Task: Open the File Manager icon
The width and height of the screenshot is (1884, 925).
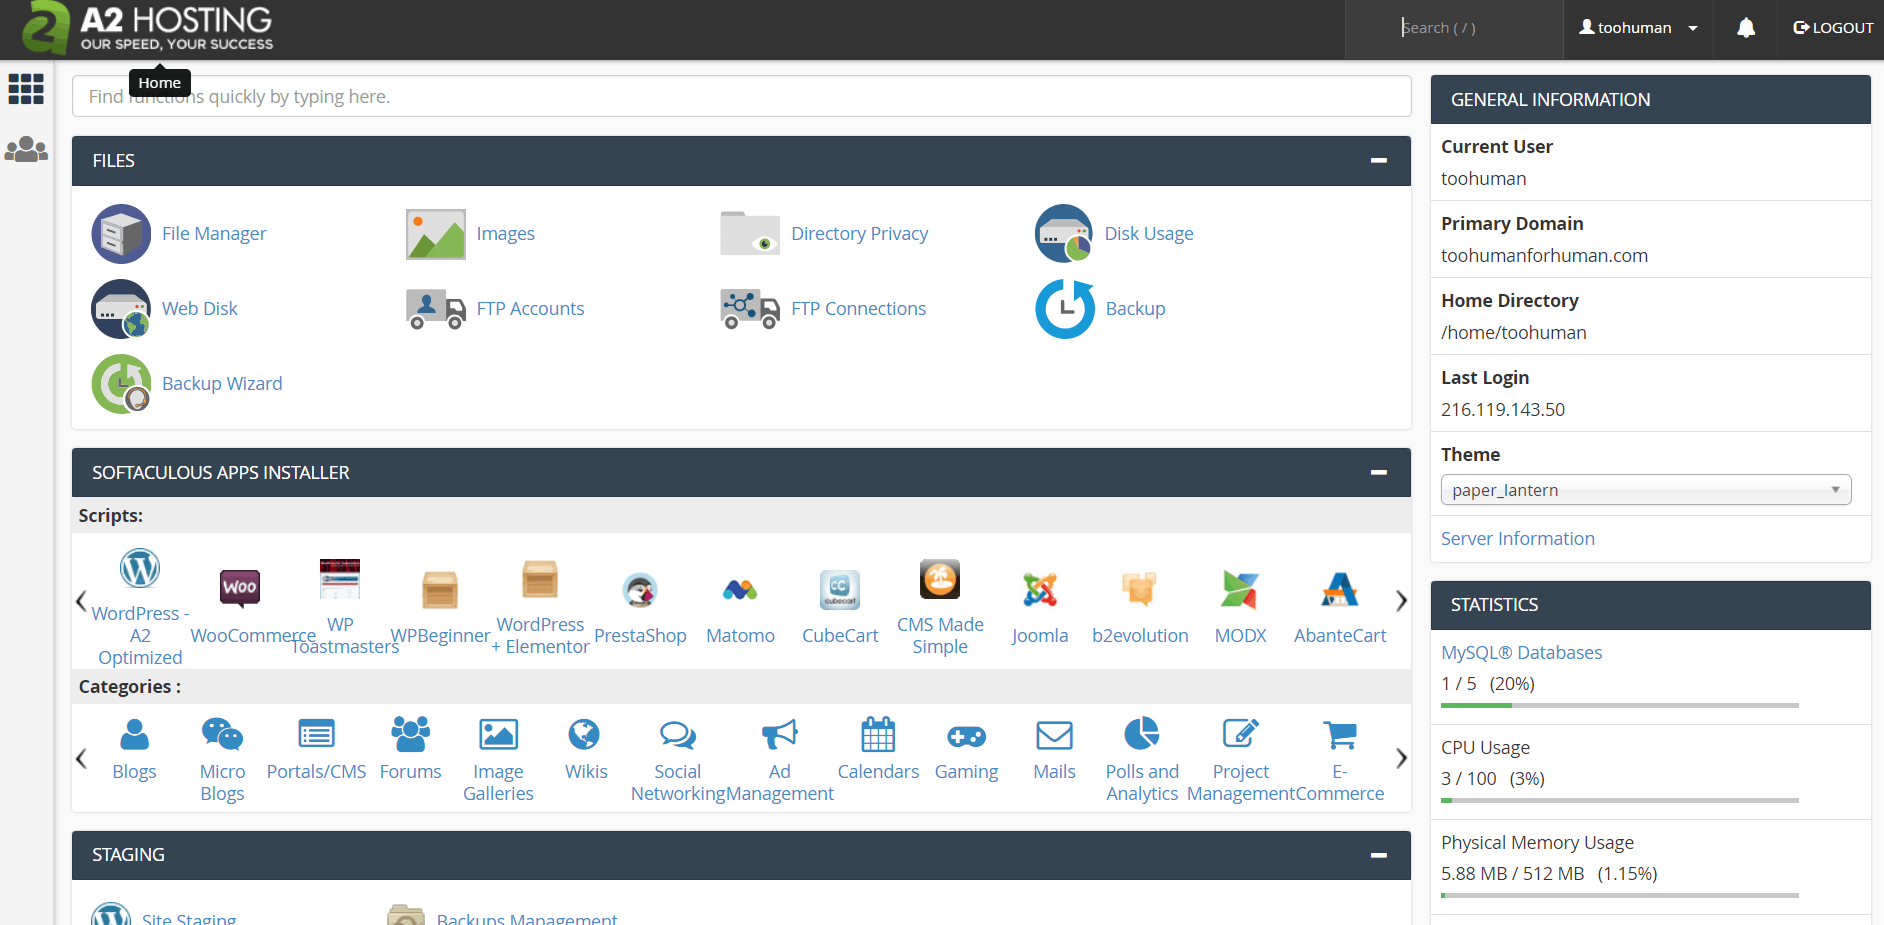Action: tap(121, 234)
